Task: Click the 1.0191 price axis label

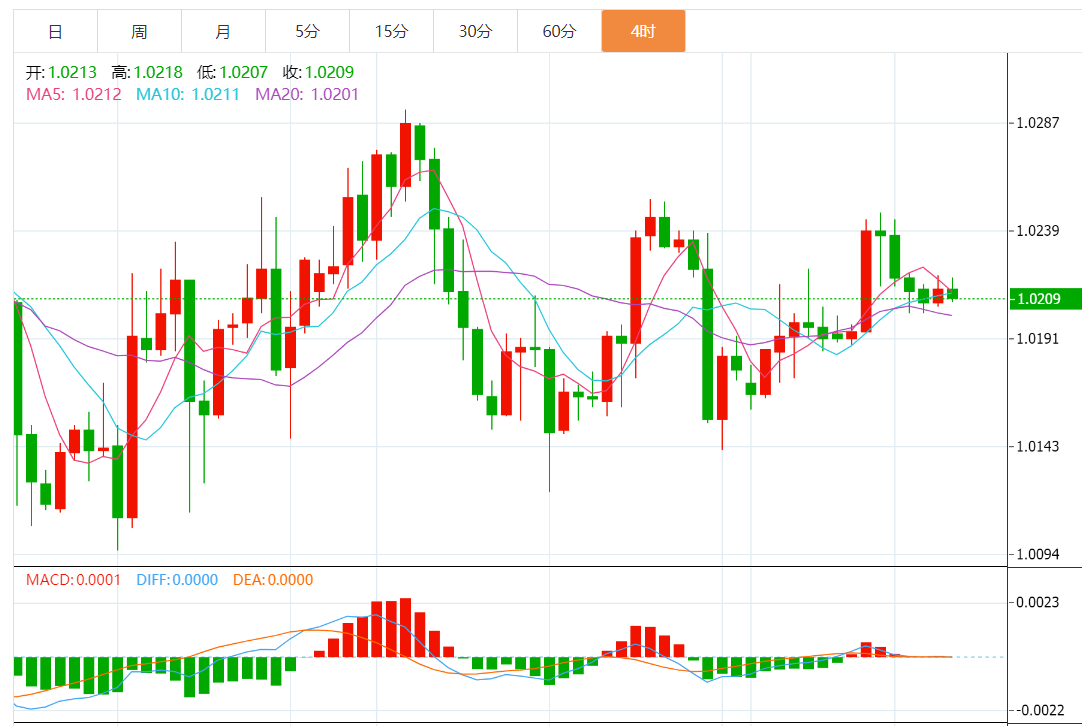Action: [1038, 339]
